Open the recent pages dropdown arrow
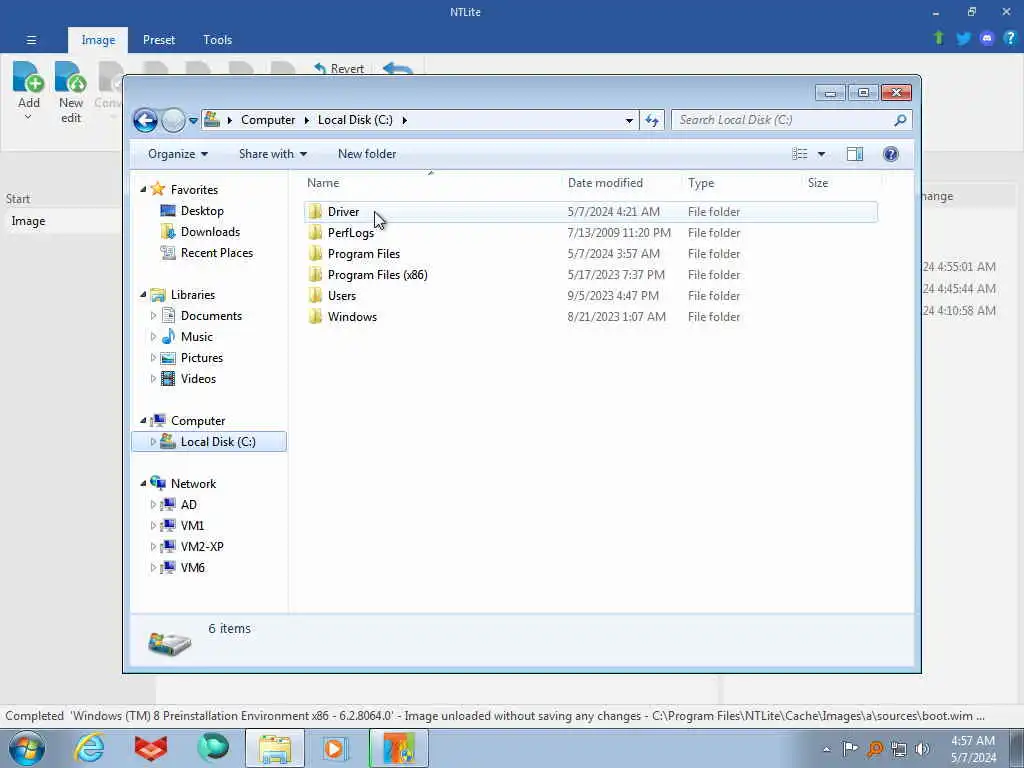This screenshot has width=1024, height=768. tap(193, 120)
